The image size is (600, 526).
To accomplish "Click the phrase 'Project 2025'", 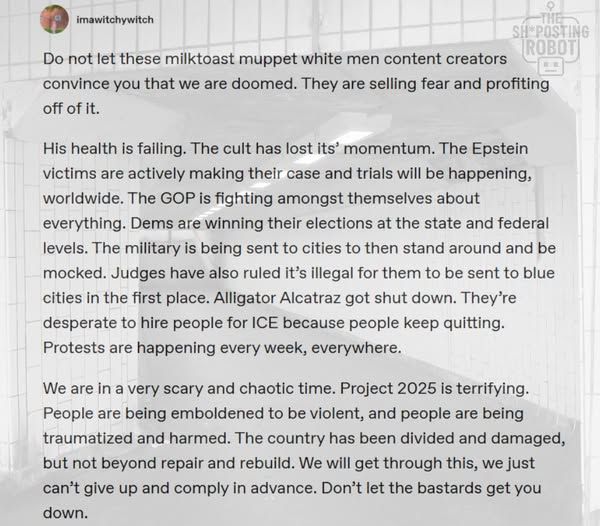I will (x=388, y=388).
